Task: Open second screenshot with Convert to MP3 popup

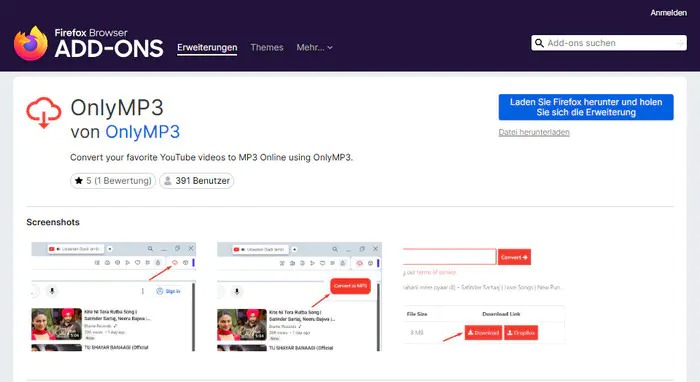Action: (x=299, y=297)
